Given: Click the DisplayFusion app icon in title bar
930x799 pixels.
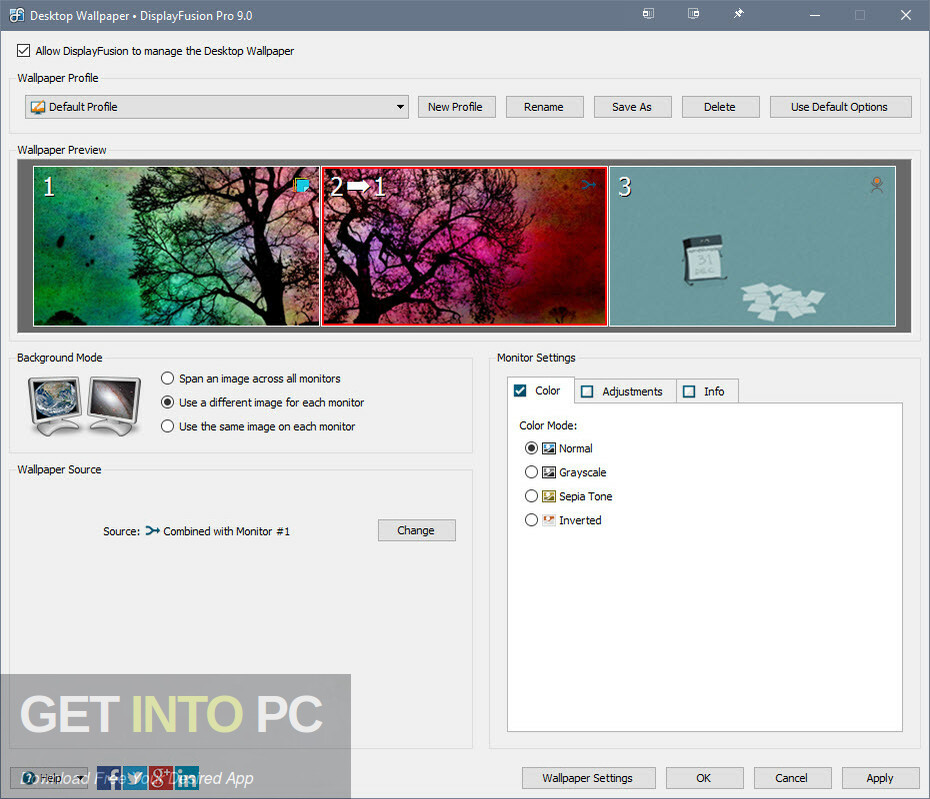Looking at the screenshot, I should coord(17,15).
